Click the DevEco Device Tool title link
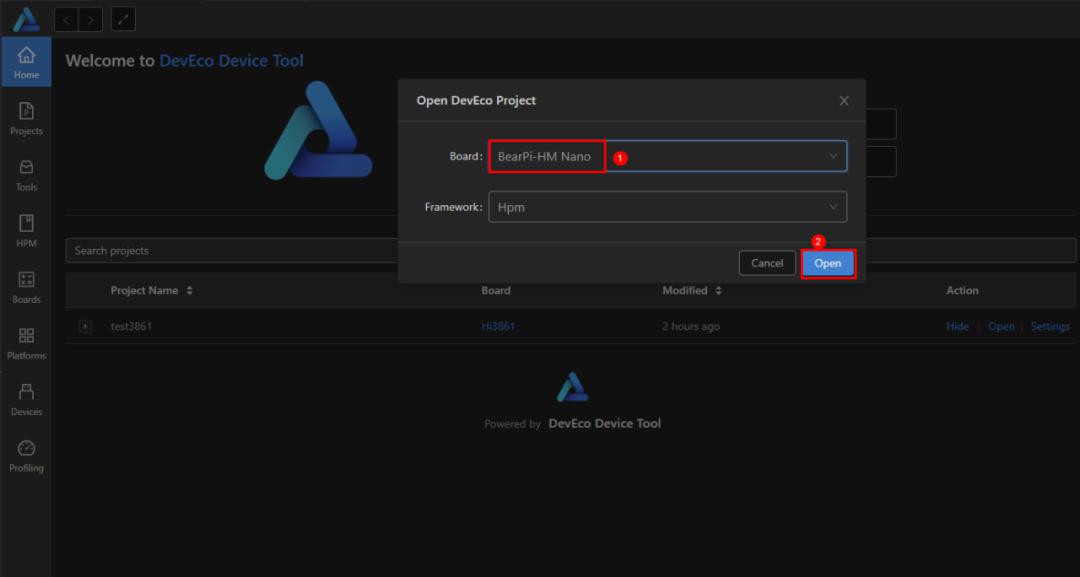This screenshot has height=577, width=1080. pyautogui.click(x=231, y=61)
